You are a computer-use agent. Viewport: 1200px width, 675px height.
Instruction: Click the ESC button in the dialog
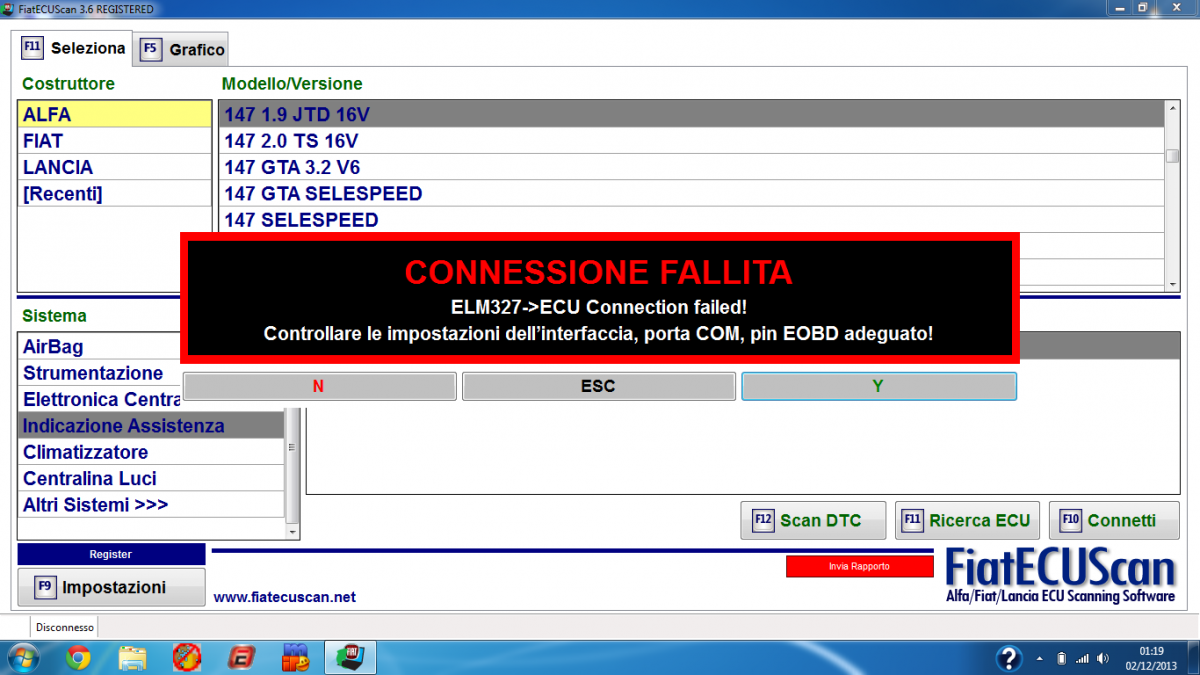click(x=598, y=386)
